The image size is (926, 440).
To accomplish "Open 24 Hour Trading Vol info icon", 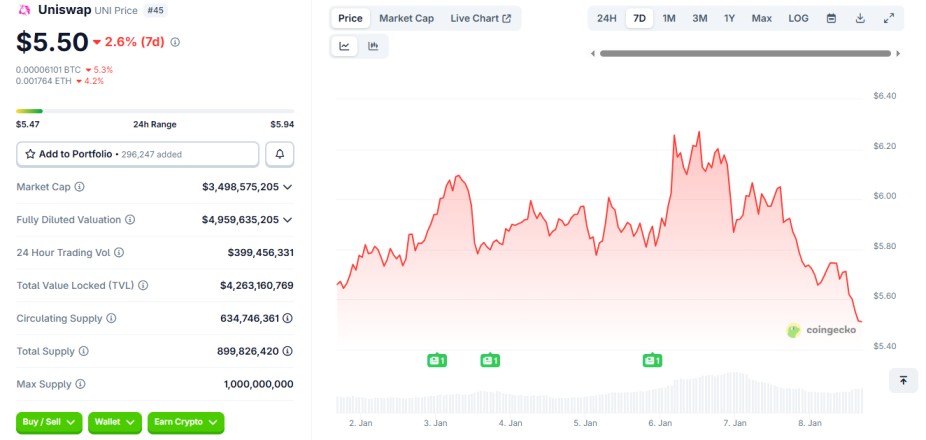I will tap(119, 253).
